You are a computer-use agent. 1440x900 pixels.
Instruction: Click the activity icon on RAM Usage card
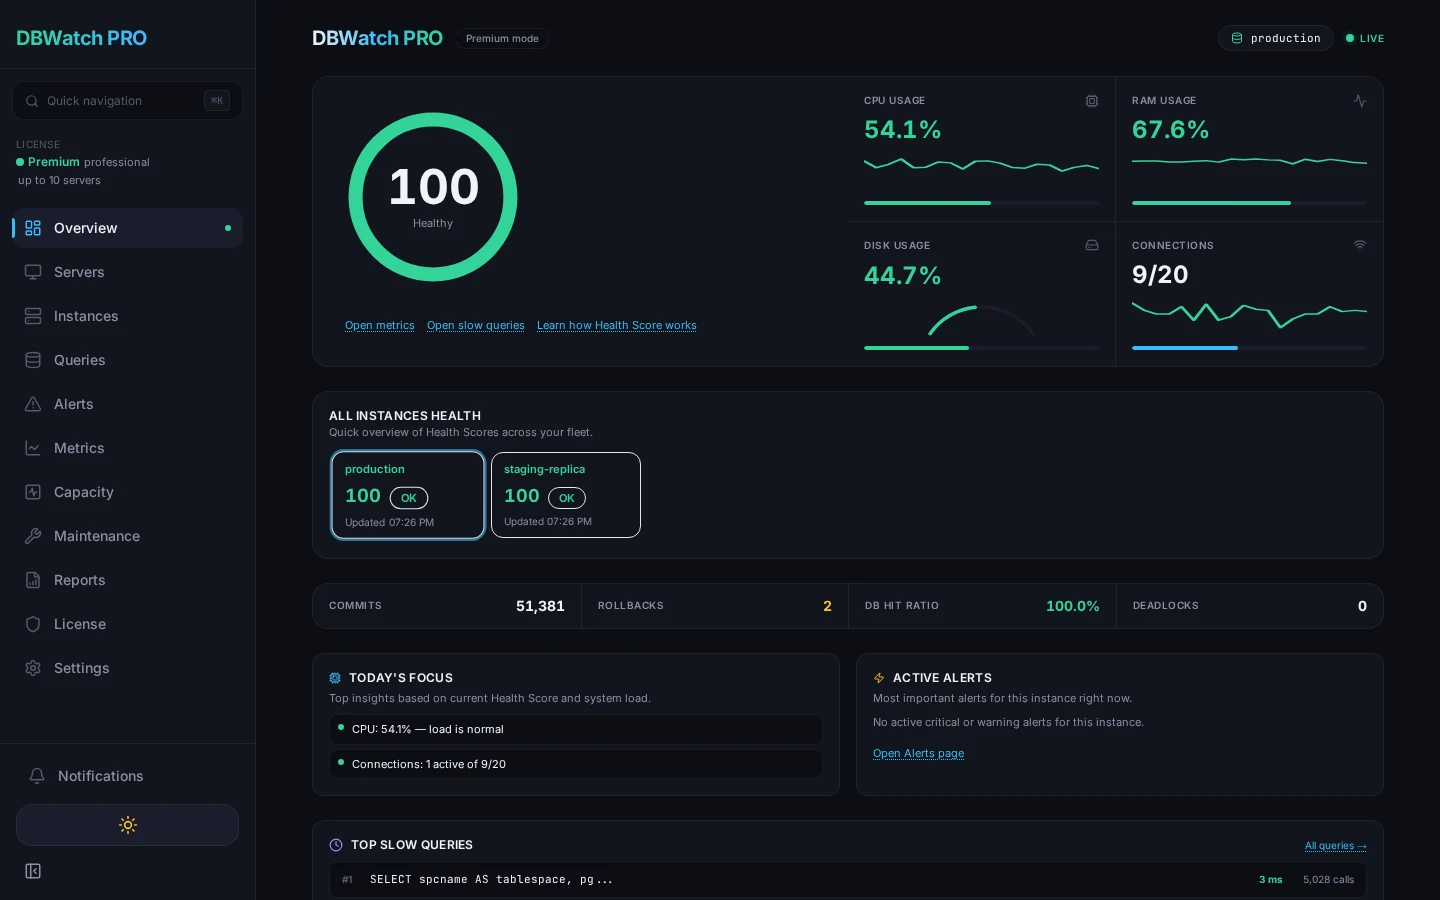point(1359,101)
